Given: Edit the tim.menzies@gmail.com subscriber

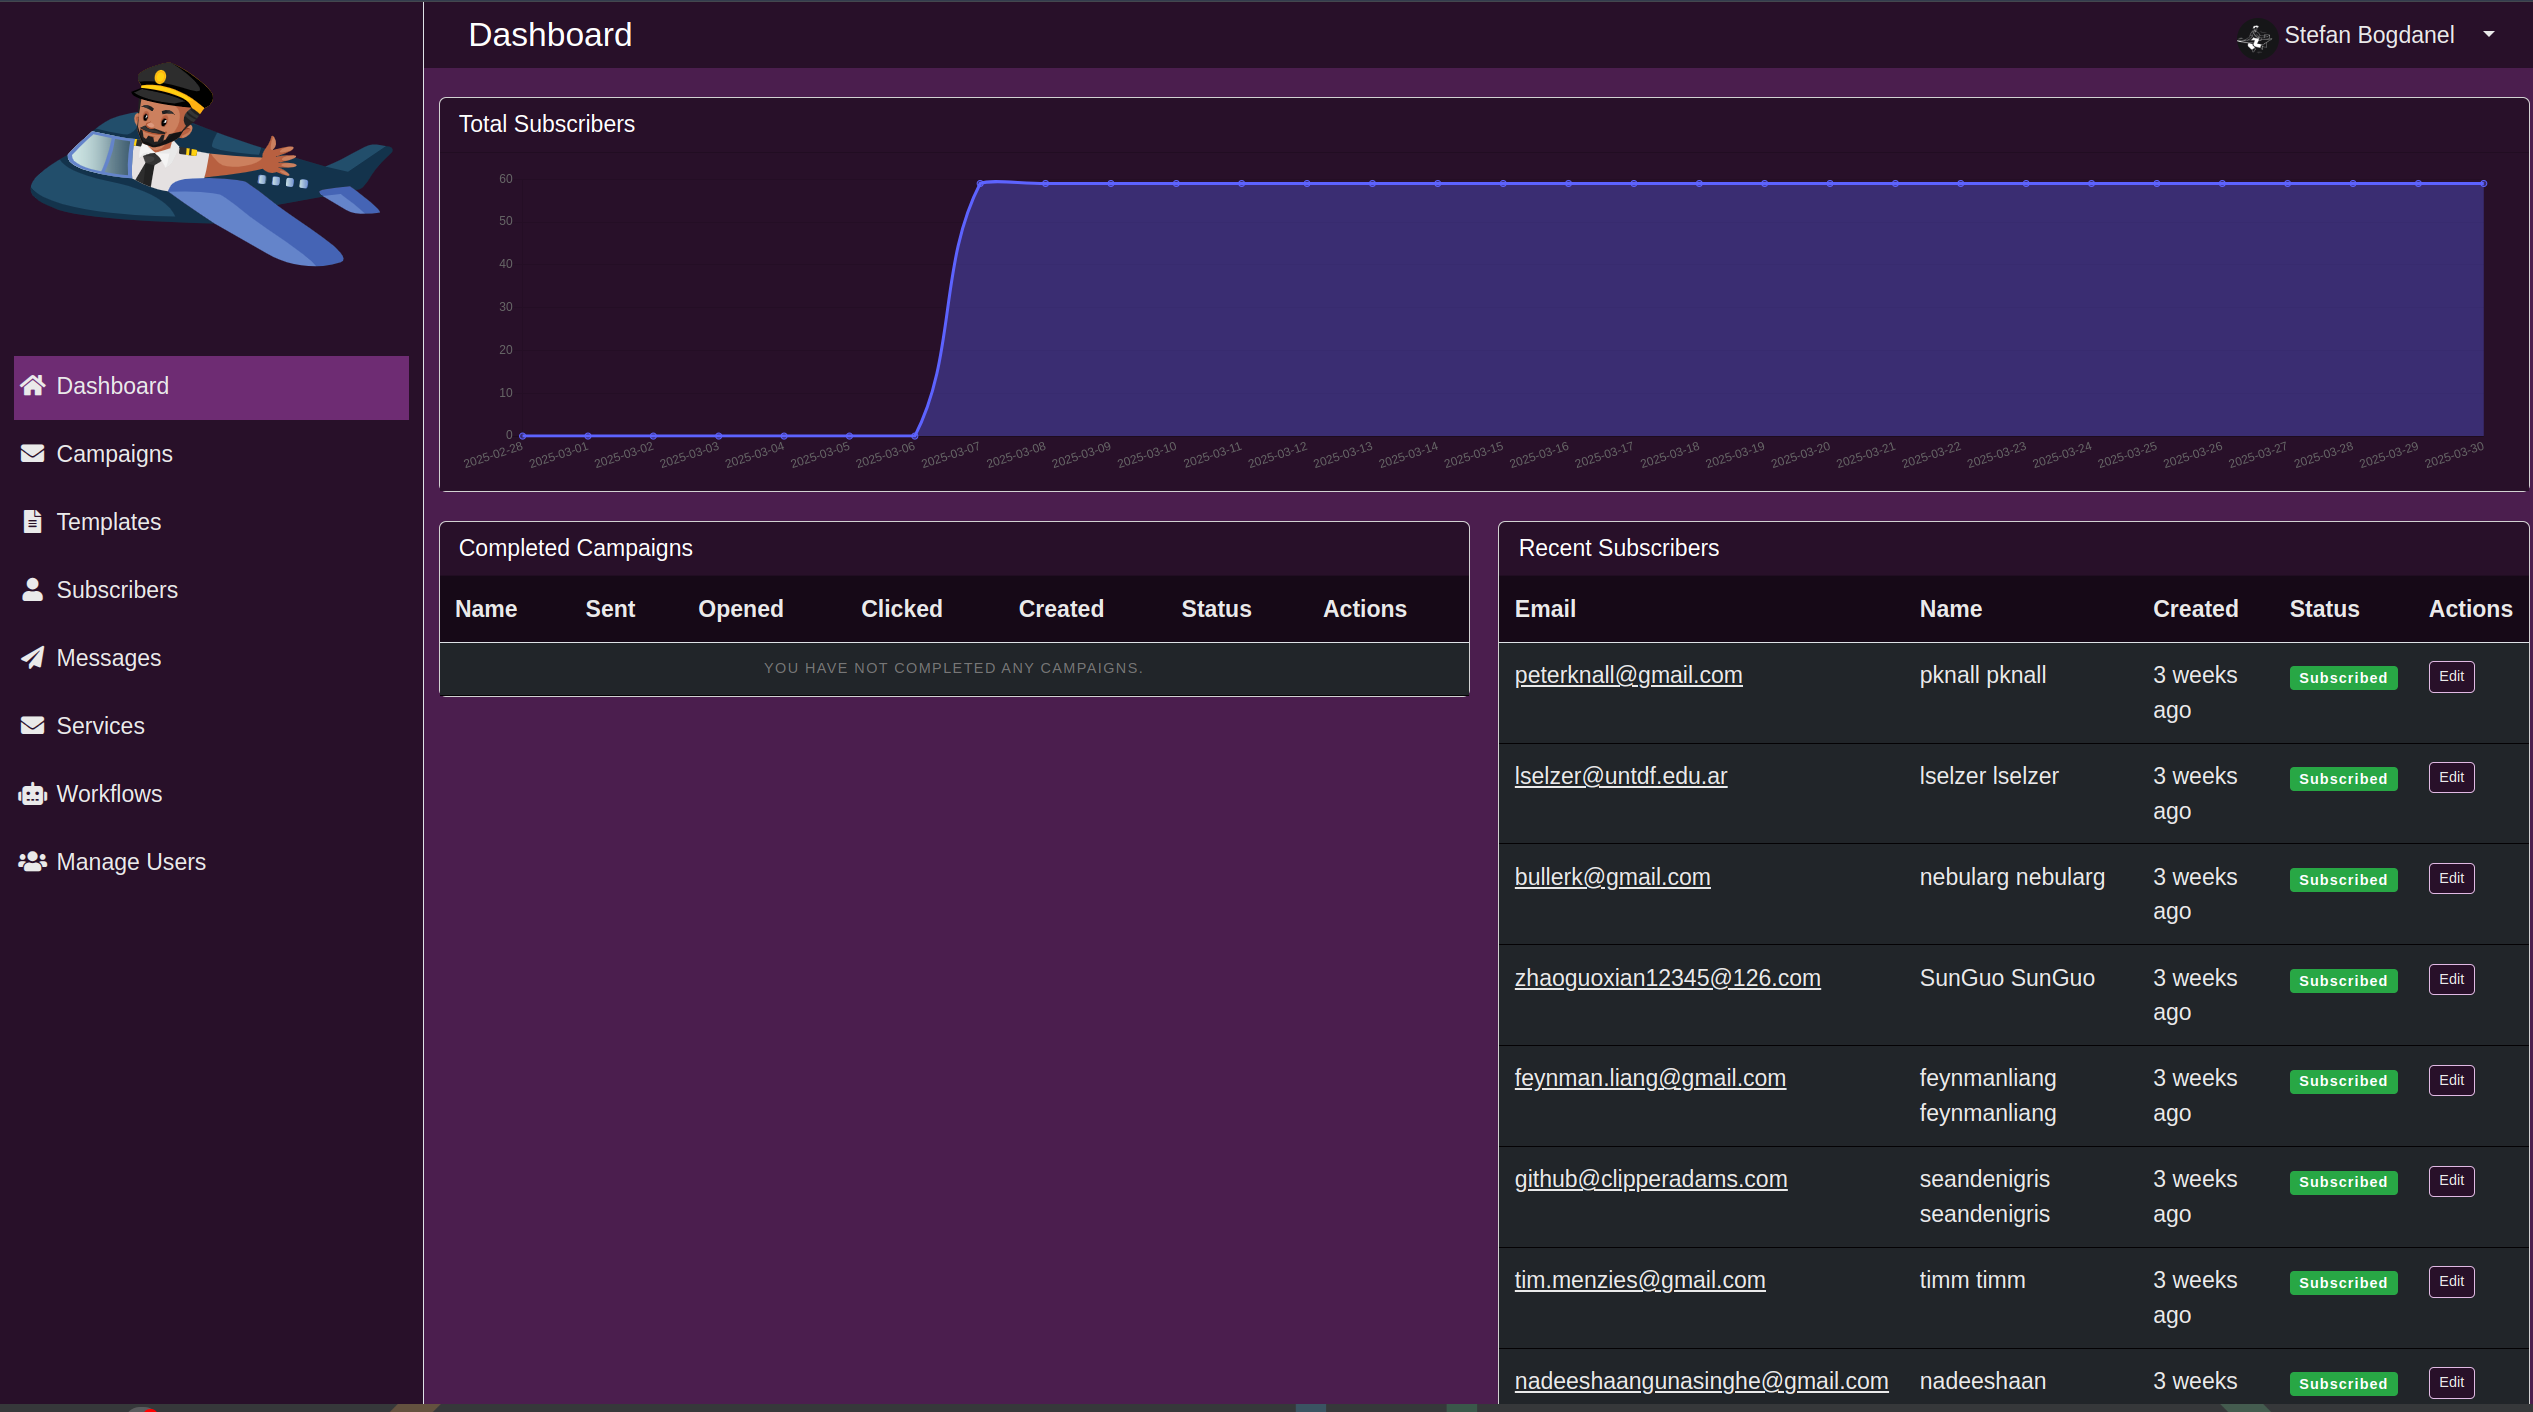Looking at the screenshot, I should [2451, 1282].
